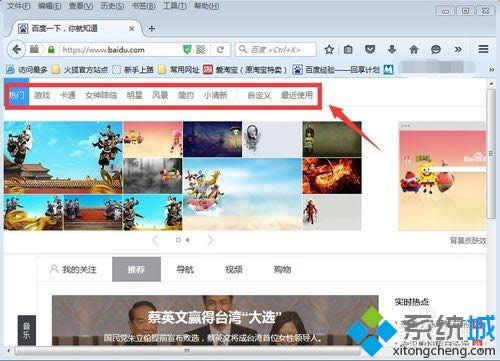This screenshot has height=361, width=500.
Task: Choose the large Forbidden City opera wallpaper
Action: pyautogui.click(x=63, y=157)
